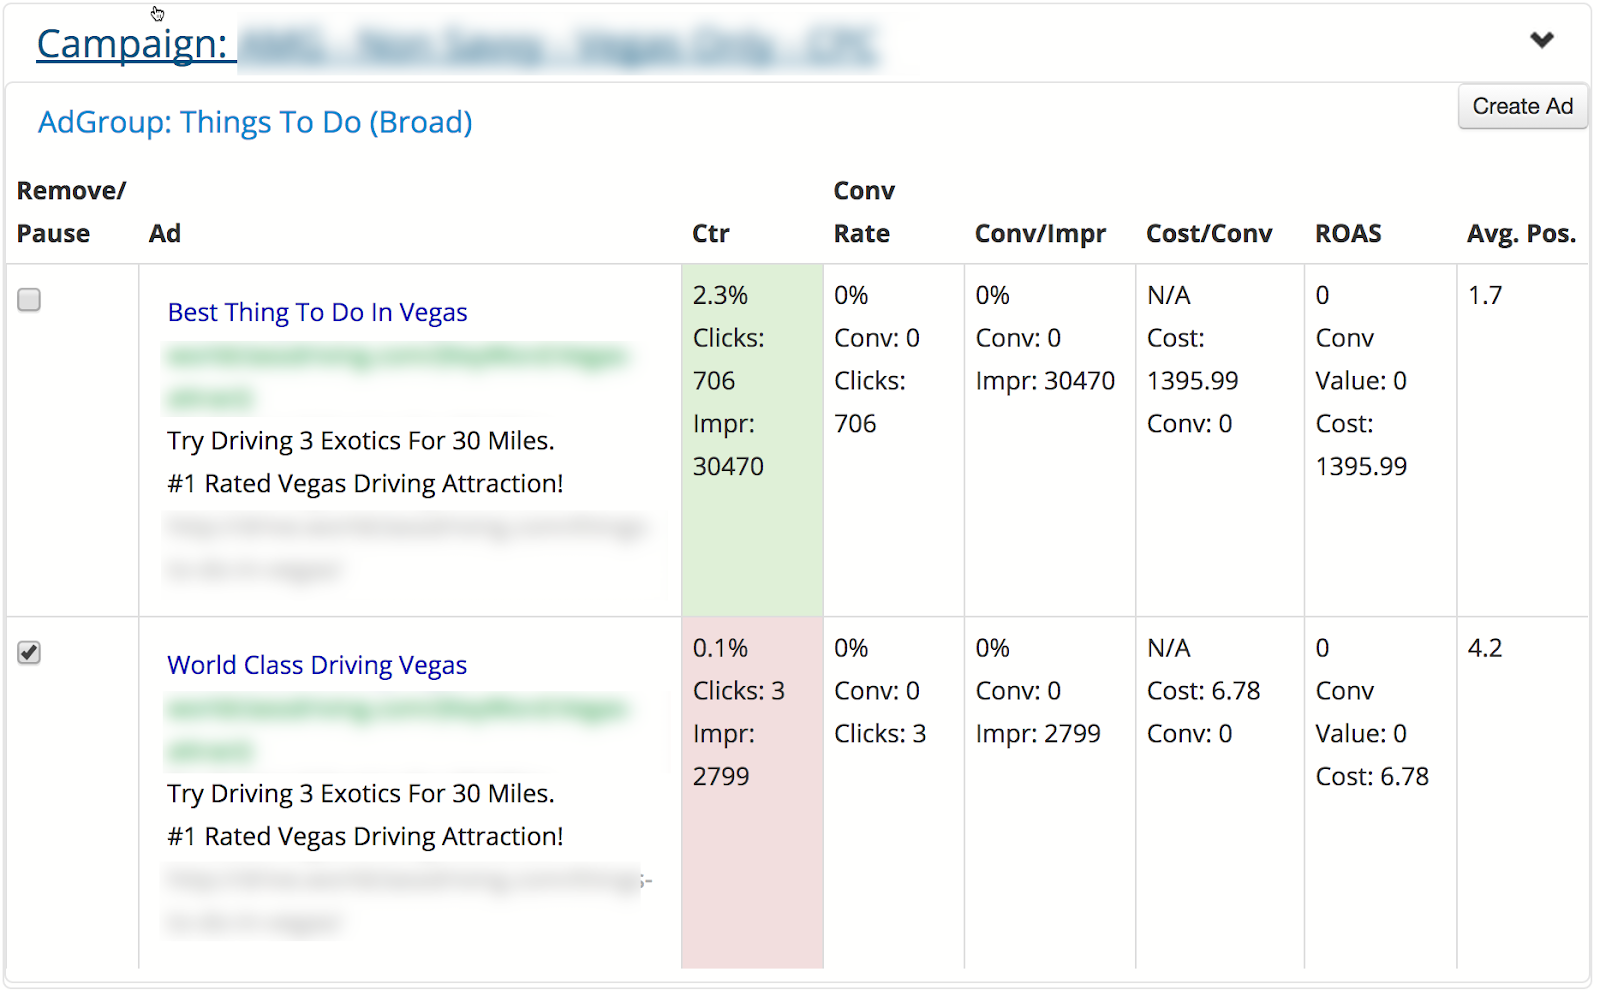Screen dimensions: 1600x990
Task: Select the red 0.1% CTR cell
Action: 752,793
